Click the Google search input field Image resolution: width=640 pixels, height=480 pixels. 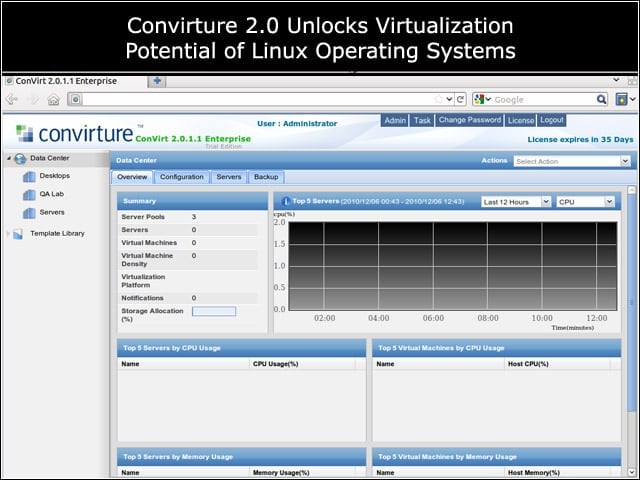[x=544, y=100]
